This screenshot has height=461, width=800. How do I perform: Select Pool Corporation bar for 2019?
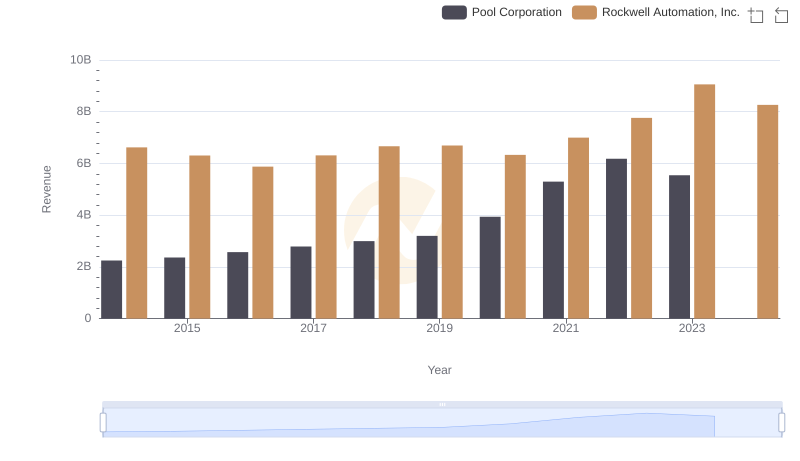[x=427, y=277]
